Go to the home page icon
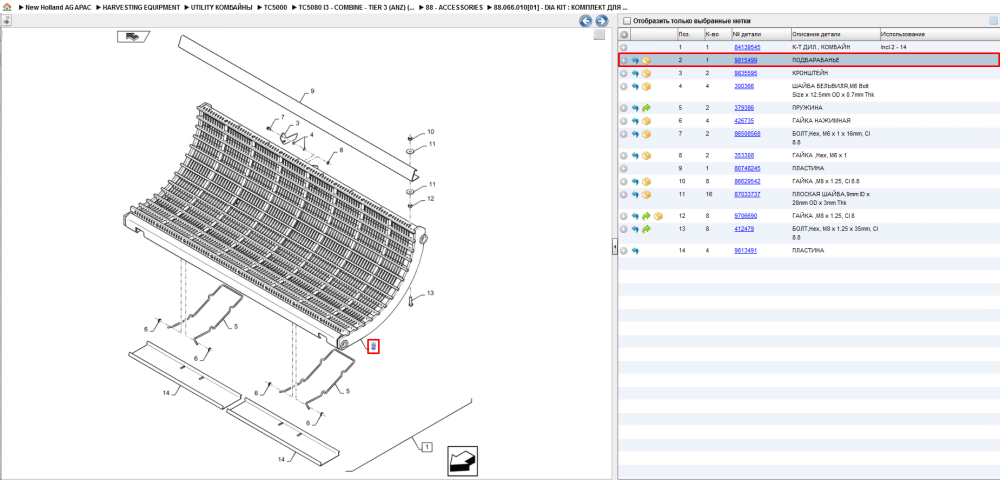Viewport: 1000px width, 480px height. 7,7
